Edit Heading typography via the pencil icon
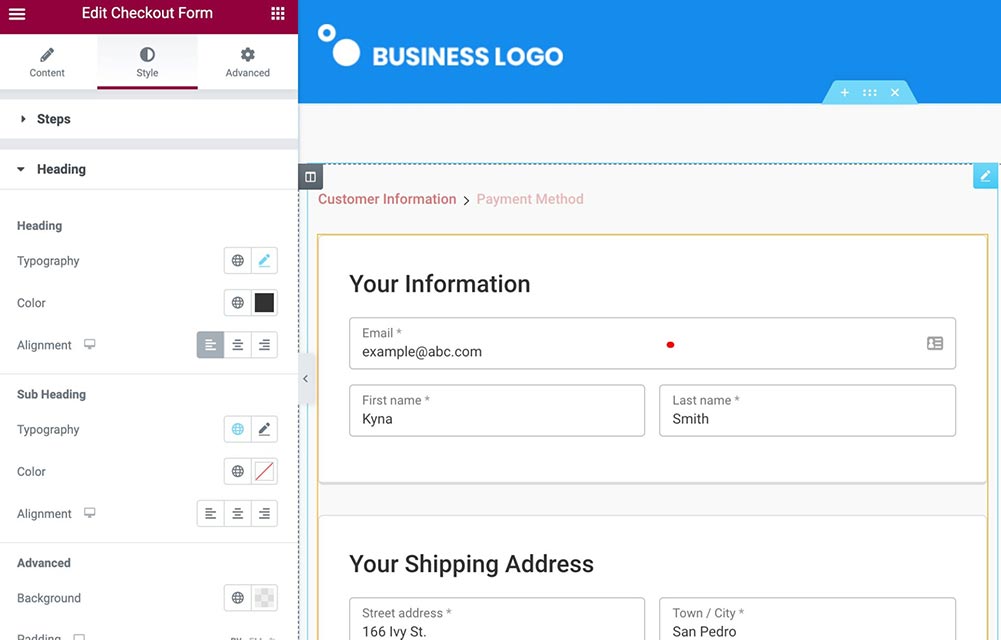 [x=264, y=260]
